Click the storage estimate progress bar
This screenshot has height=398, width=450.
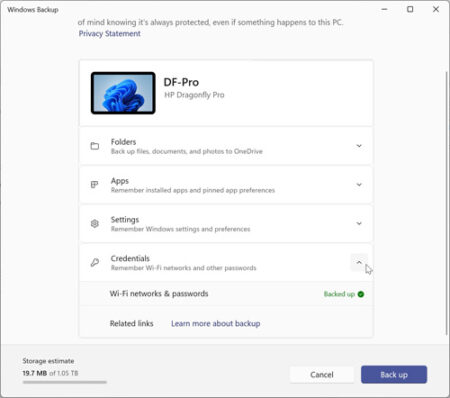(65, 382)
